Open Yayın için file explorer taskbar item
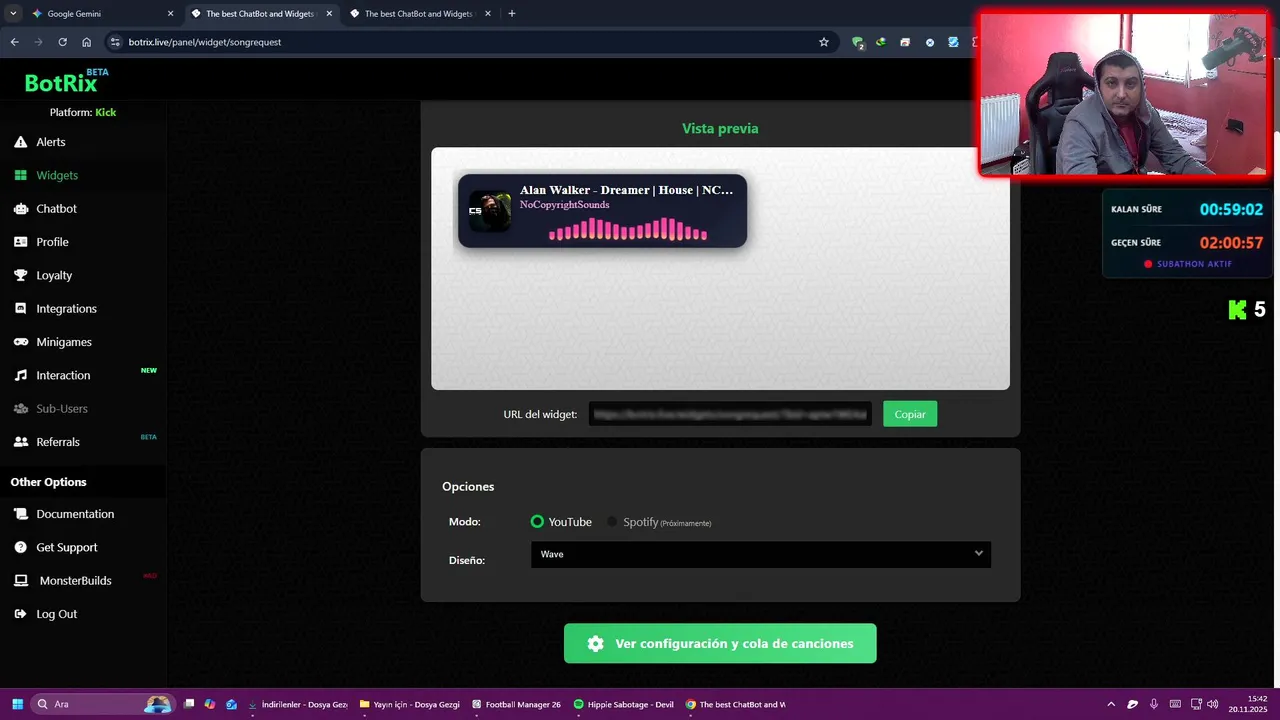The width and height of the screenshot is (1280, 720). 410,704
